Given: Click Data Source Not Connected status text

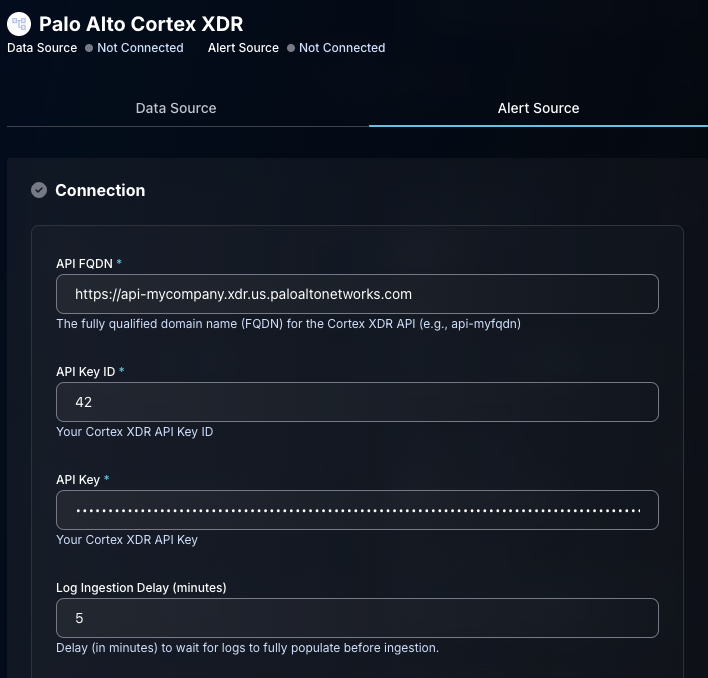Looking at the screenshot, I should 140,48.
